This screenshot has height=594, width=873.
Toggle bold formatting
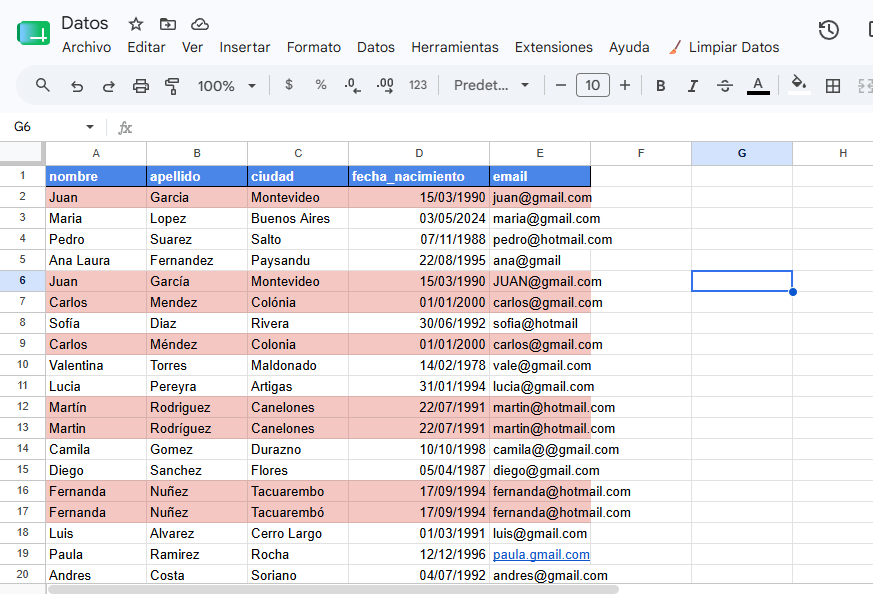point(660,86)
